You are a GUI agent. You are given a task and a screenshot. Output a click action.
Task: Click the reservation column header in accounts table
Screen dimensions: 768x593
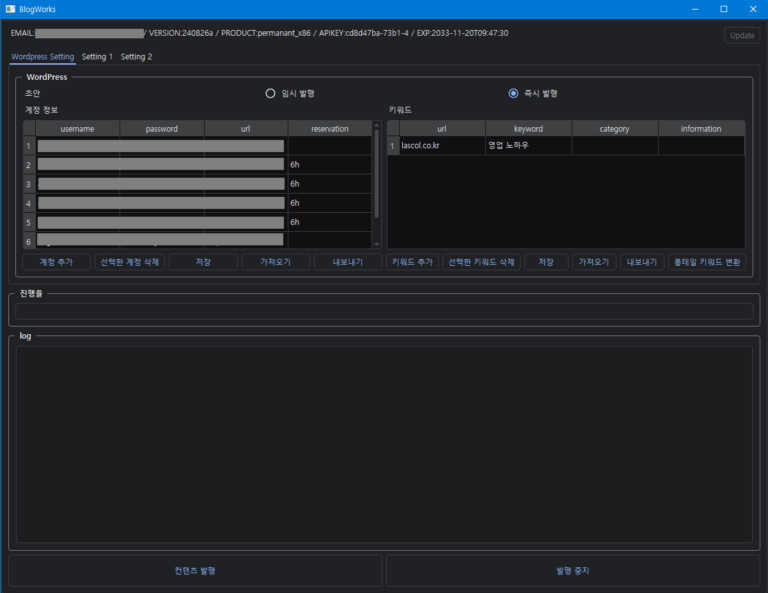point(329,129)
